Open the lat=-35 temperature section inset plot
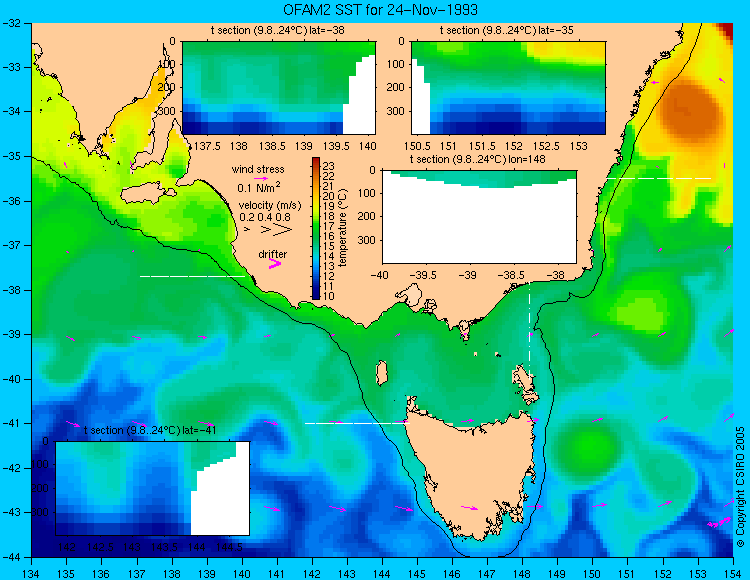 (508, 88)
